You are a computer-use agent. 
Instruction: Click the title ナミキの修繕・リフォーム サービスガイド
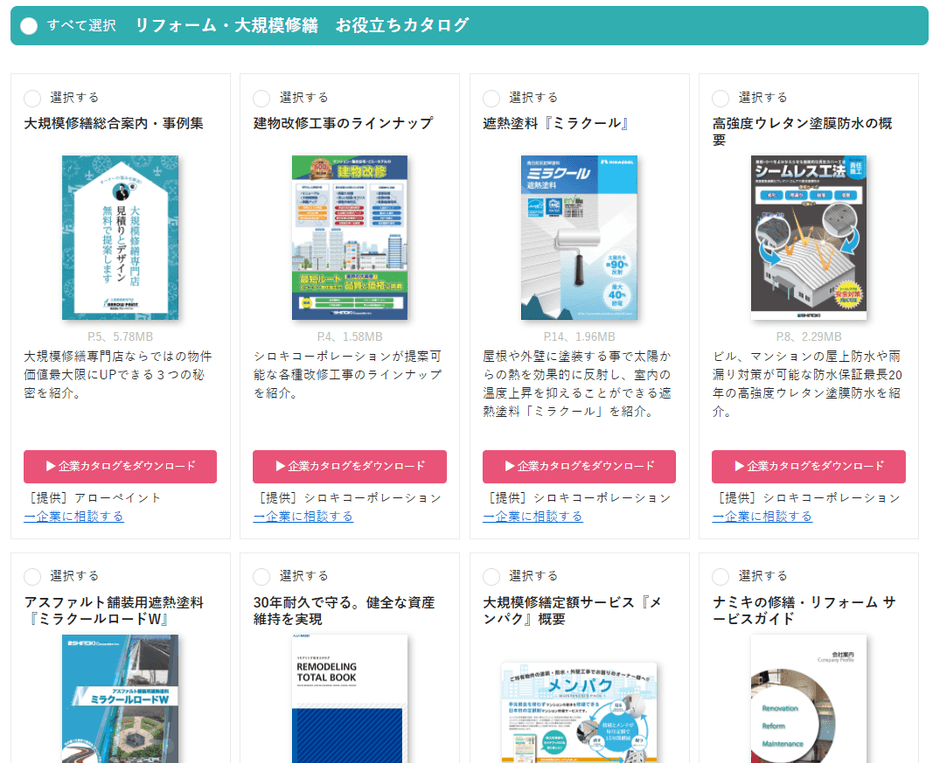[803, 610]
